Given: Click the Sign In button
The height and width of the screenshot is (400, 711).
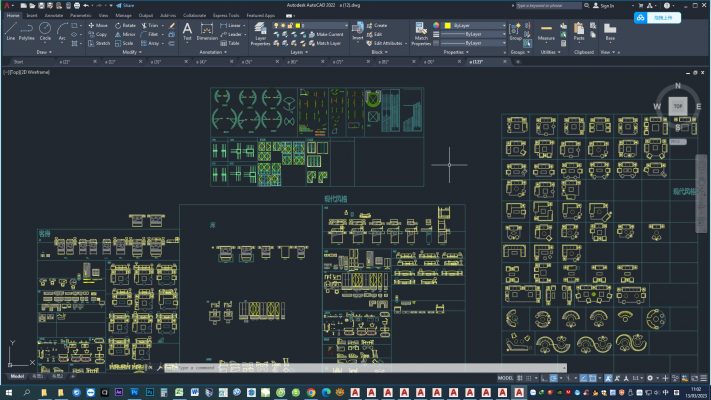Looking at the screenshot, I should tap(607, 5).
